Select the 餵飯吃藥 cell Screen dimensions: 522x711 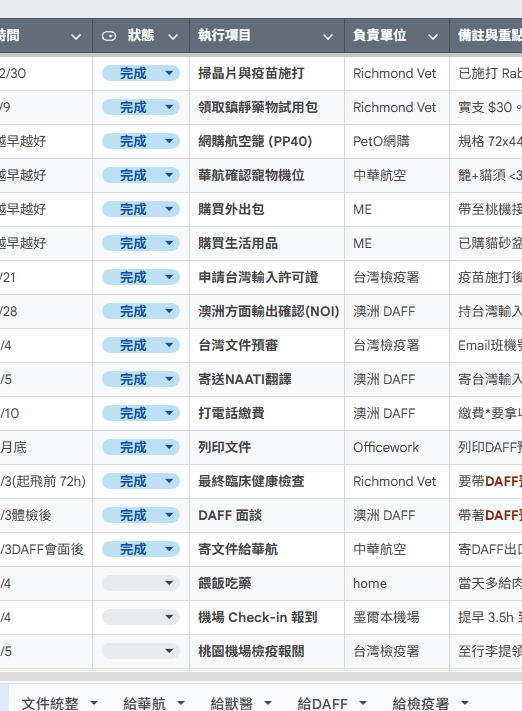267,584
